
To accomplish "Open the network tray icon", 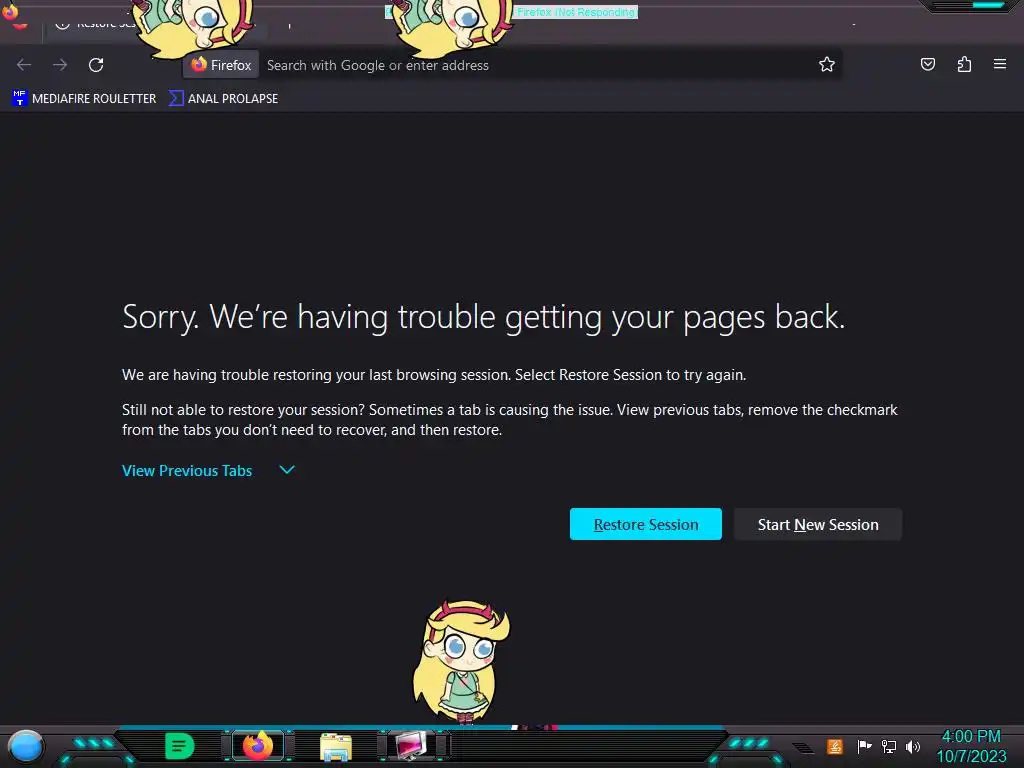I will (888, 746).
